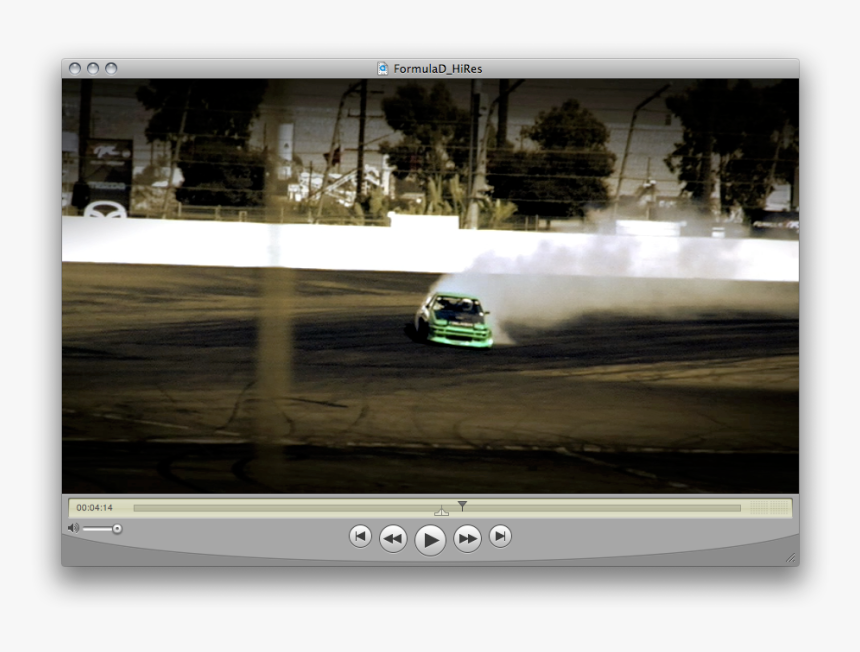Click the start of the timeline scrubber
Viewport: 860px width, 652px height.
pos(137,508)
